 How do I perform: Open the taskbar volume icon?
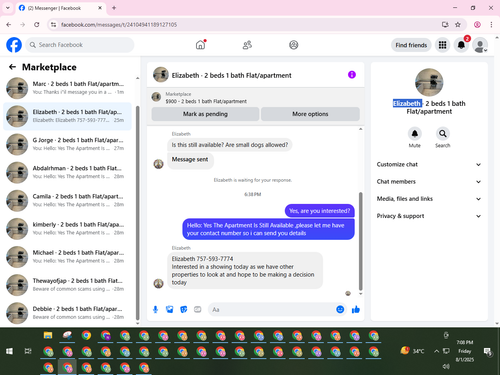pos(446,366)
